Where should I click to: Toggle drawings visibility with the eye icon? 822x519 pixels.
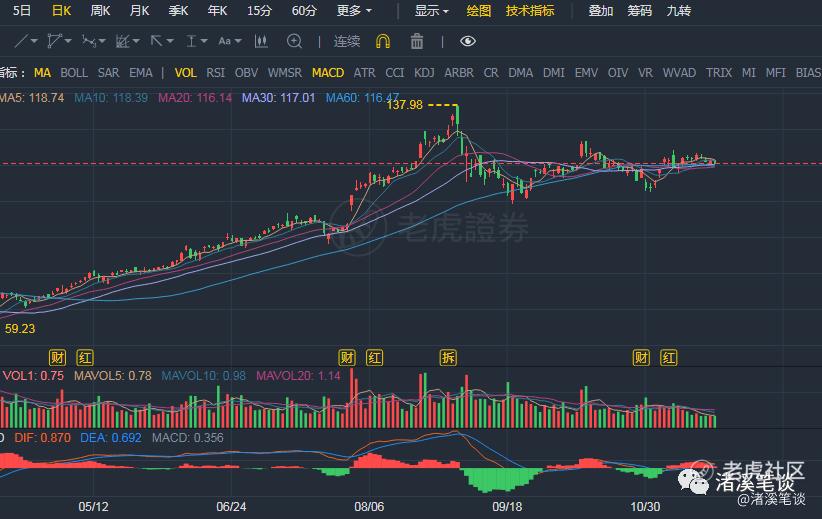point(468,41)
